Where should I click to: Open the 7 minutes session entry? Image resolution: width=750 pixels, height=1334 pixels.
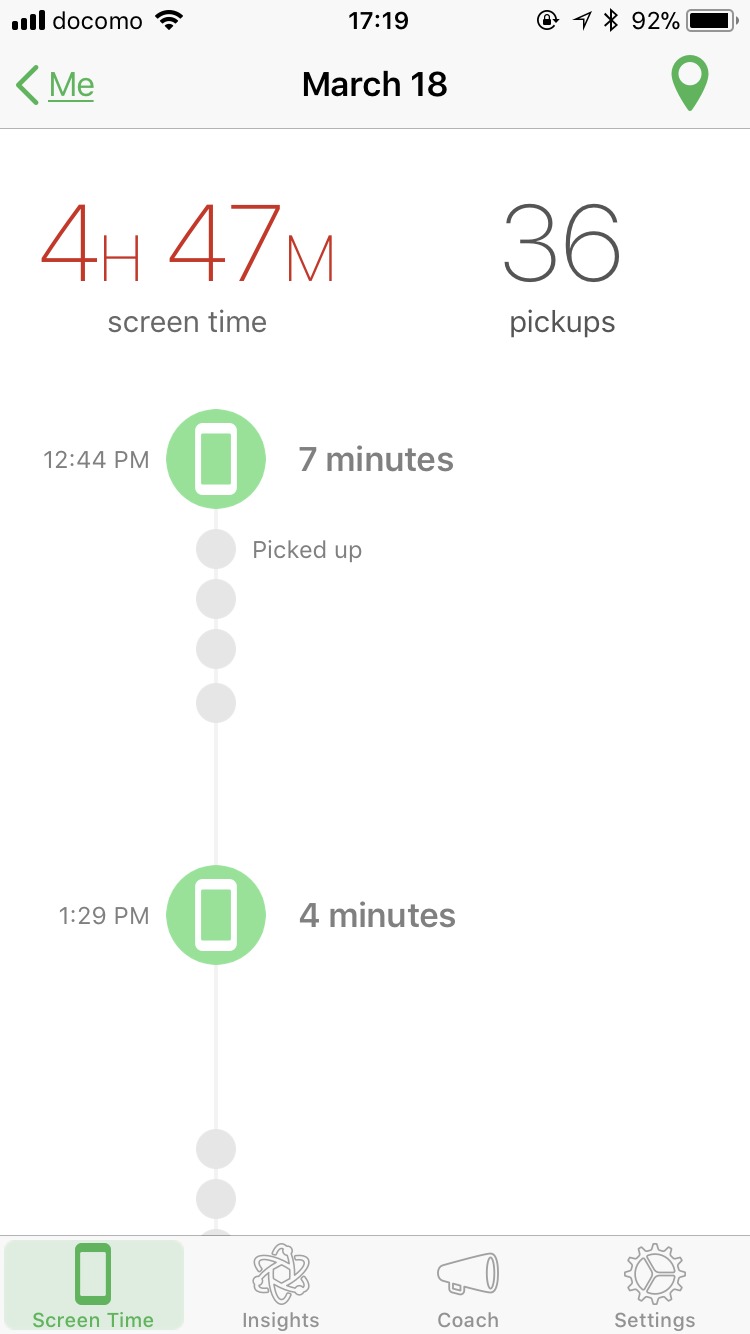376,460
